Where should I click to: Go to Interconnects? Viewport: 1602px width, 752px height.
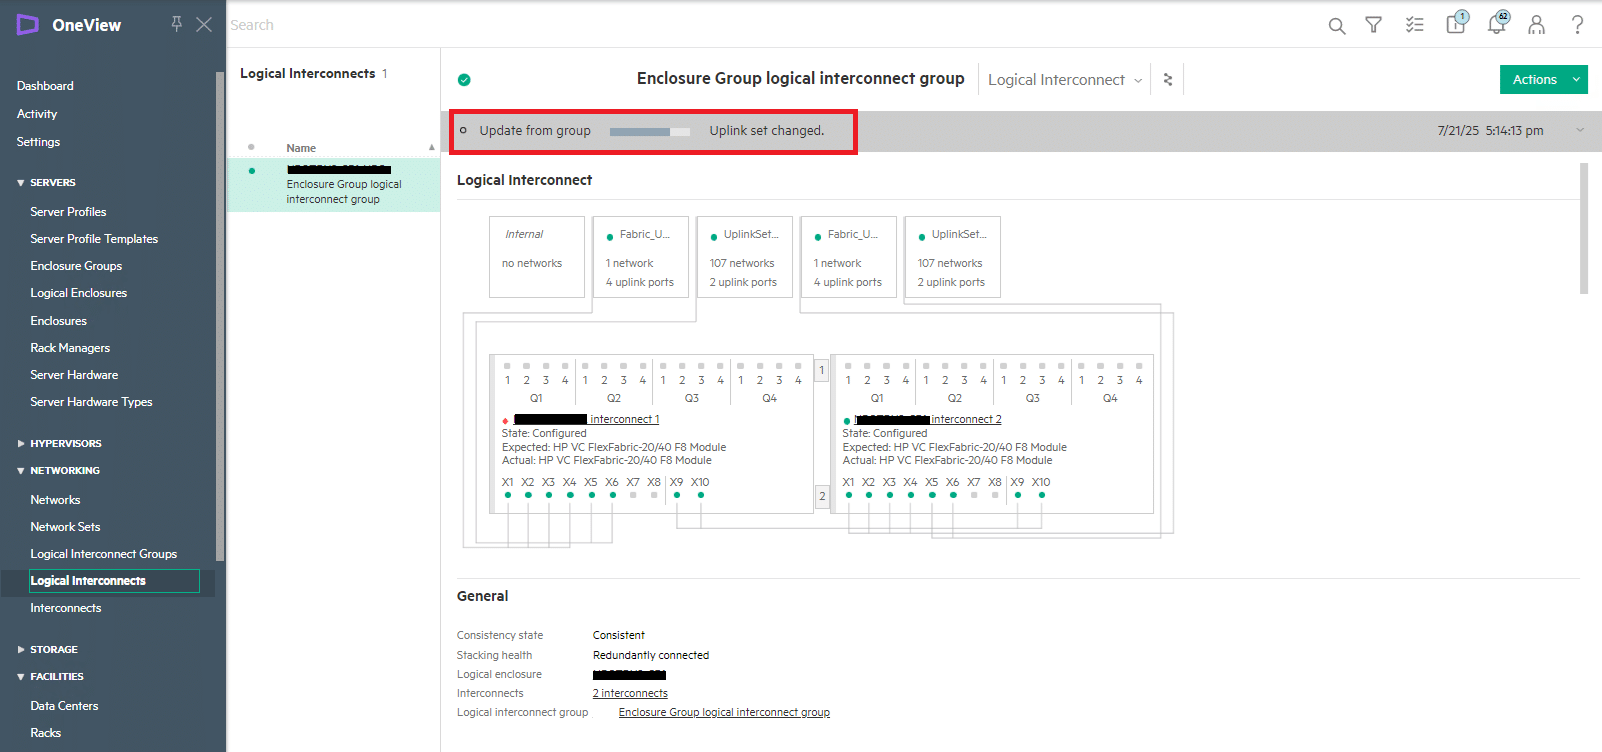pos(65,608)
